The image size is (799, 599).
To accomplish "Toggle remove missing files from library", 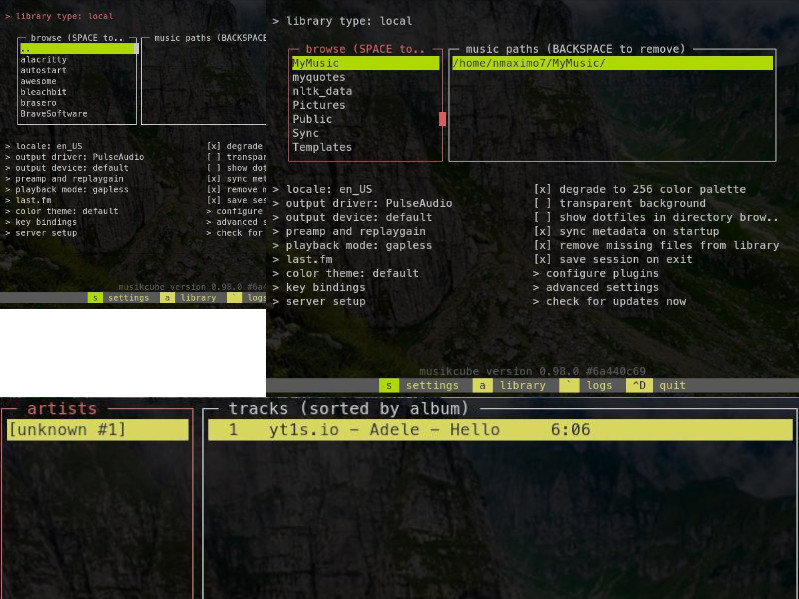I will (x=541, y=245).
